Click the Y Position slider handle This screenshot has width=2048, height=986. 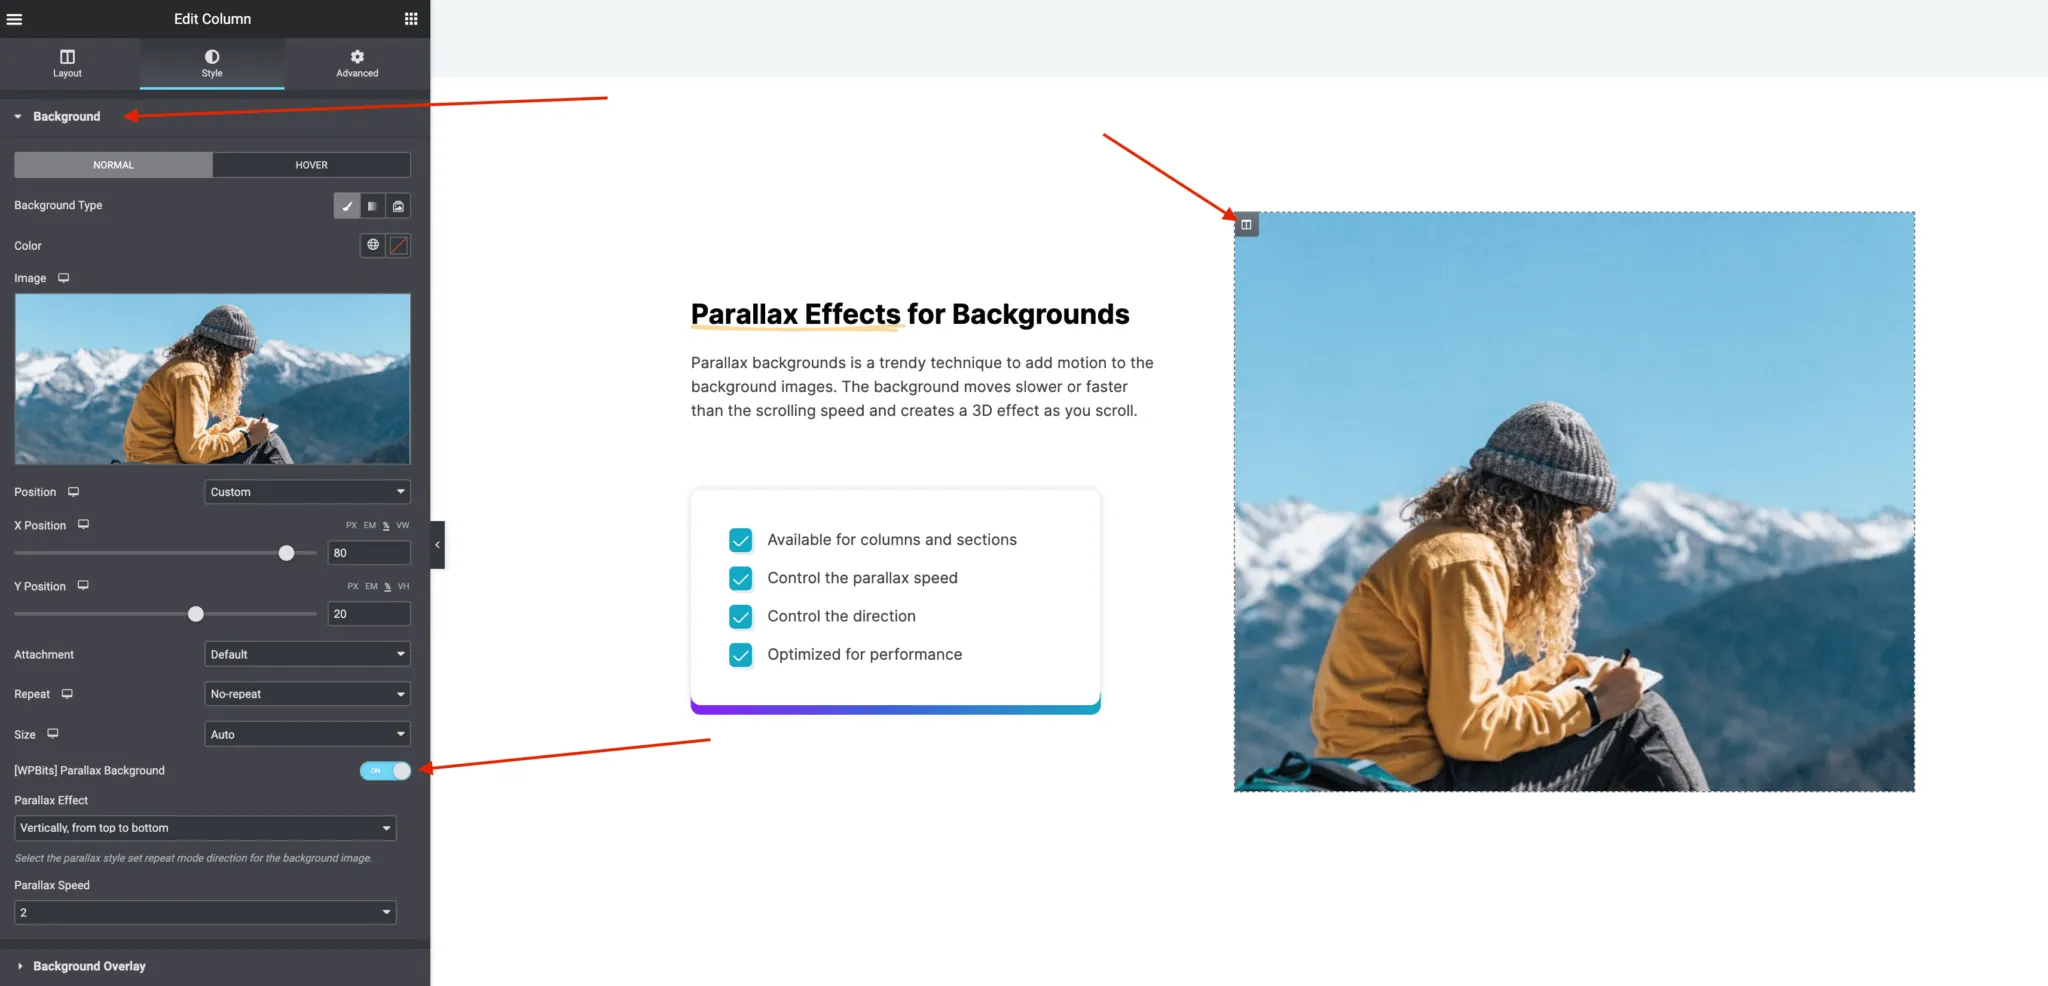[x=196, y=614]
